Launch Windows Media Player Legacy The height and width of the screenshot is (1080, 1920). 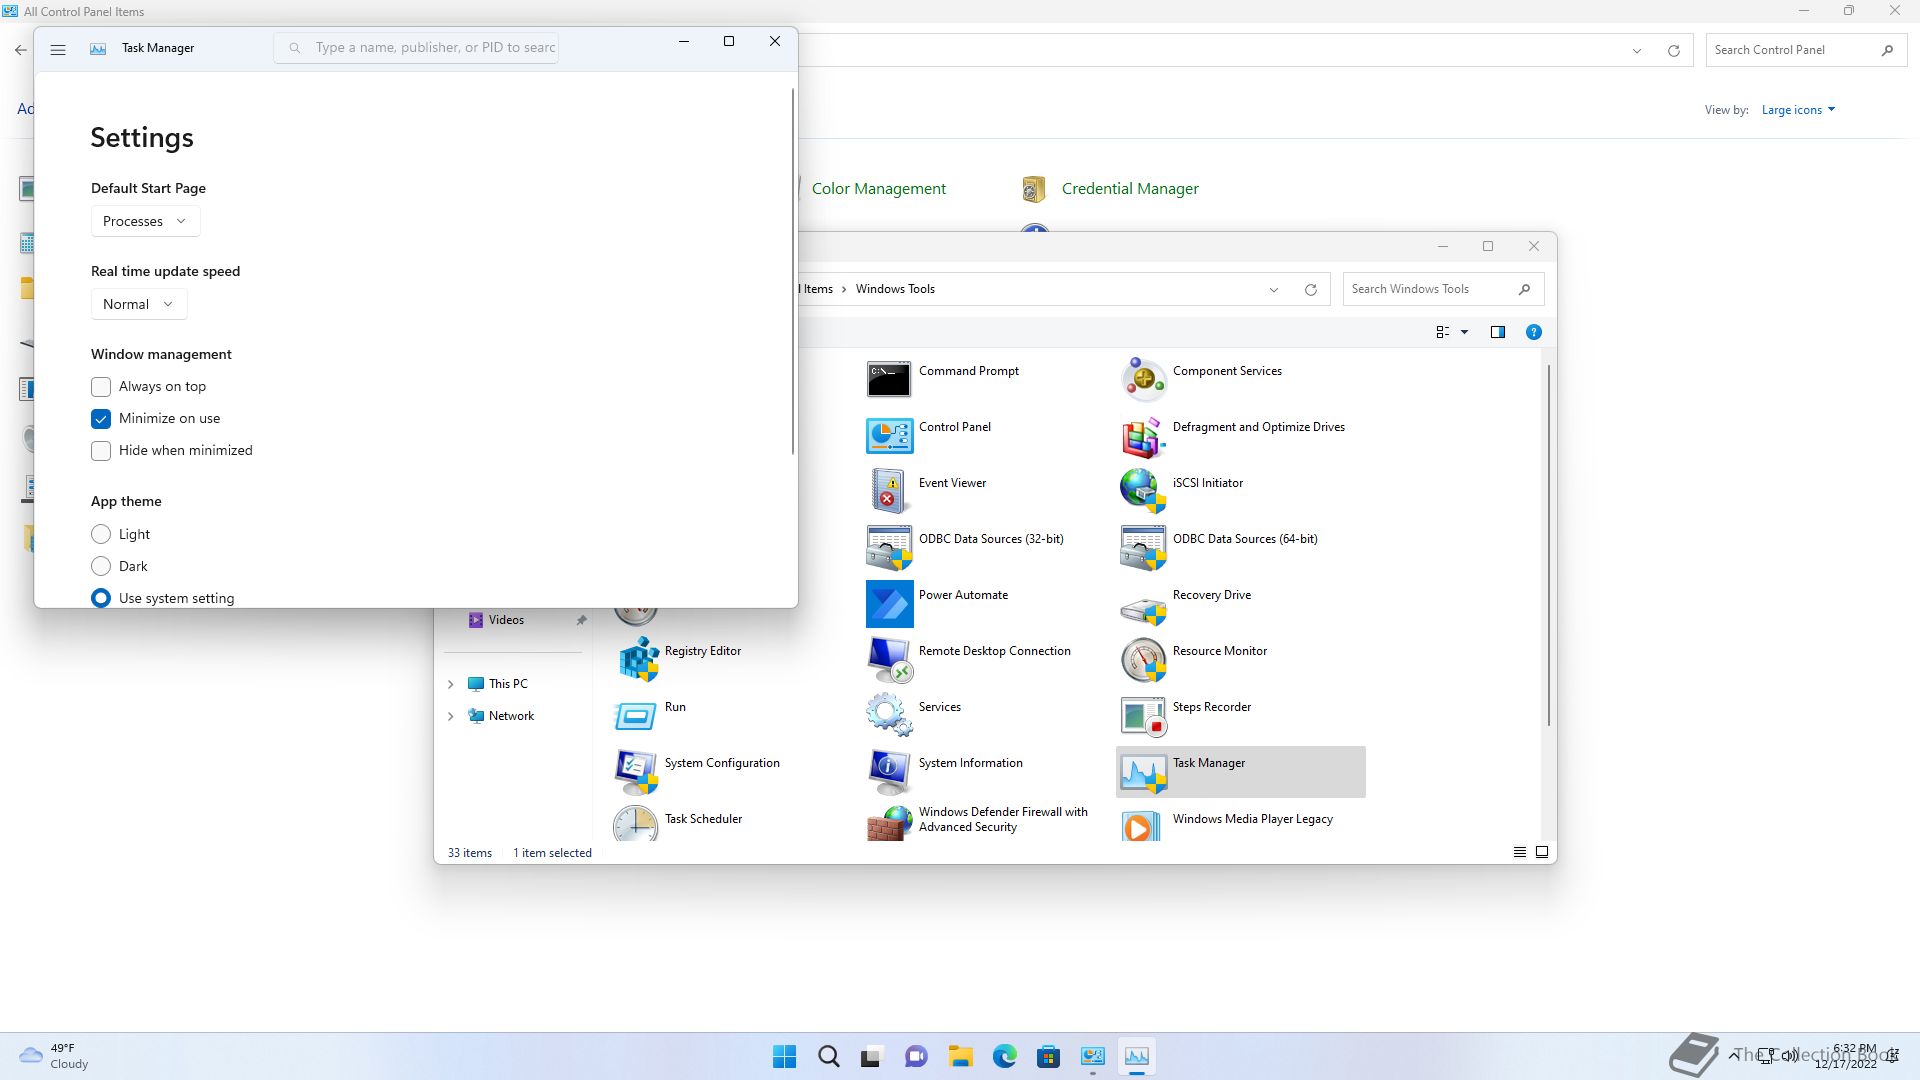(1143, 824)
